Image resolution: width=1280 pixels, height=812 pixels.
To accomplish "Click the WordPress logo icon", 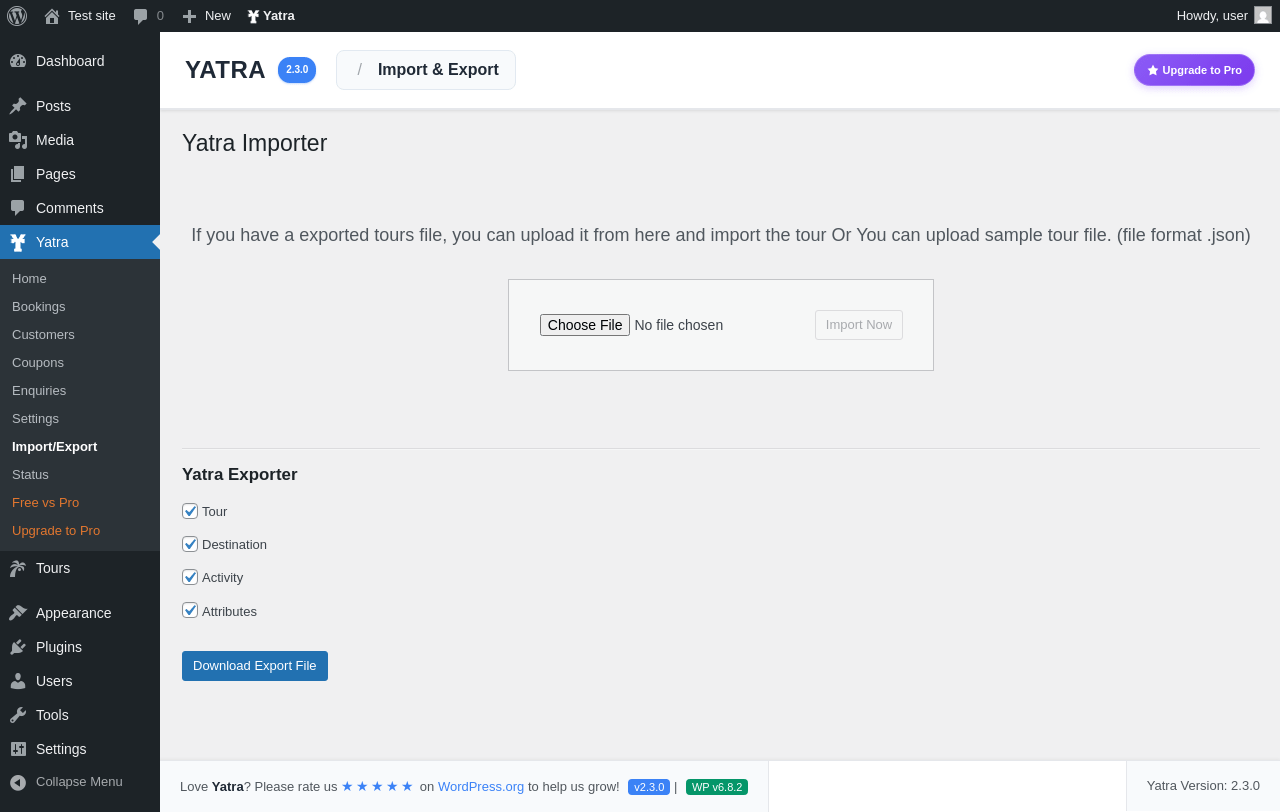I will 17,16.
